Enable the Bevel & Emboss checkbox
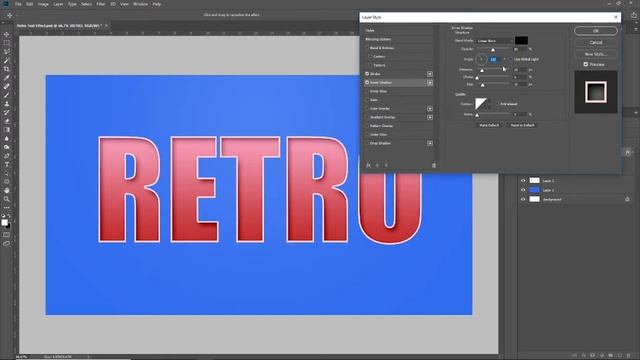This screenshot has width=640, height=360. [x=367, y=48]
